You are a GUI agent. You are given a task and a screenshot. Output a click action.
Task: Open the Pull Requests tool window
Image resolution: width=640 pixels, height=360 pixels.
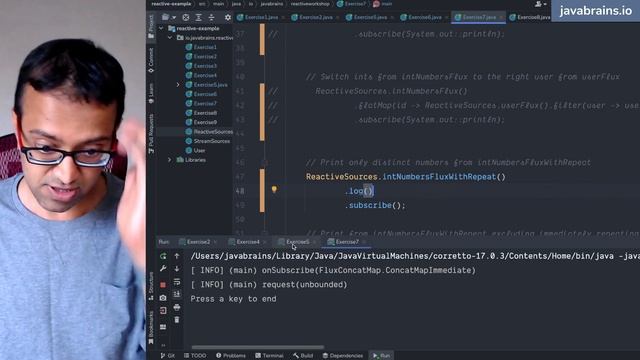pos(151,133)
